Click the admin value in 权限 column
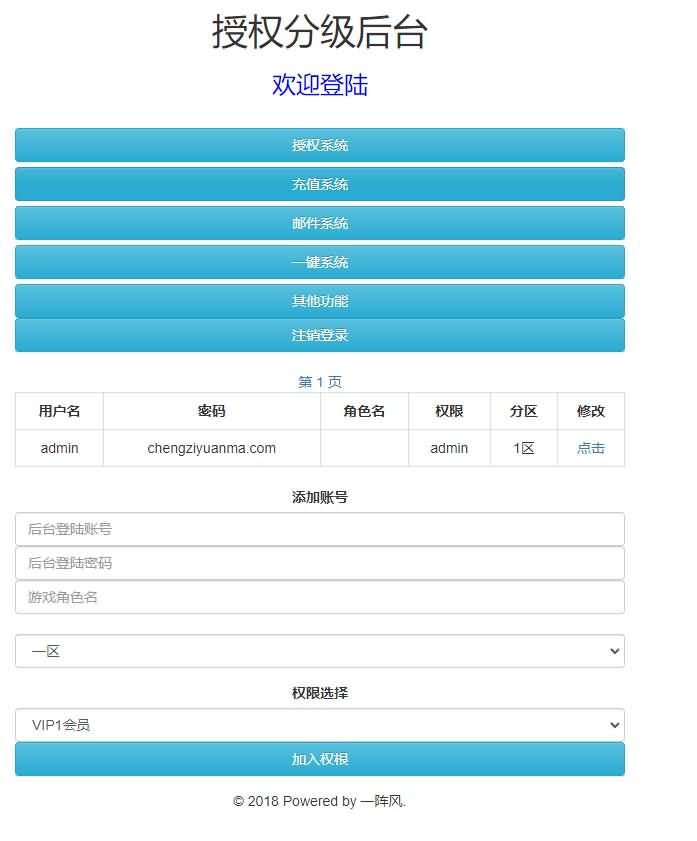Screen dimensions: 697x841 (x=449, y=448)
